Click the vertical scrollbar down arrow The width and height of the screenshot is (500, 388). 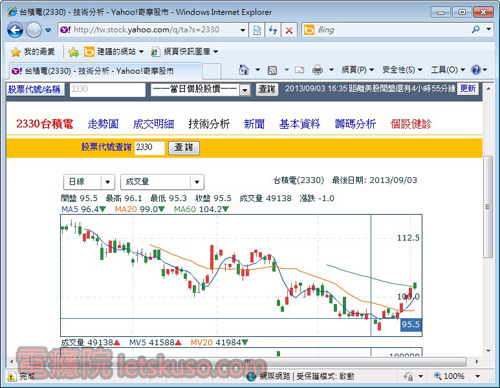tap(488, 351)
